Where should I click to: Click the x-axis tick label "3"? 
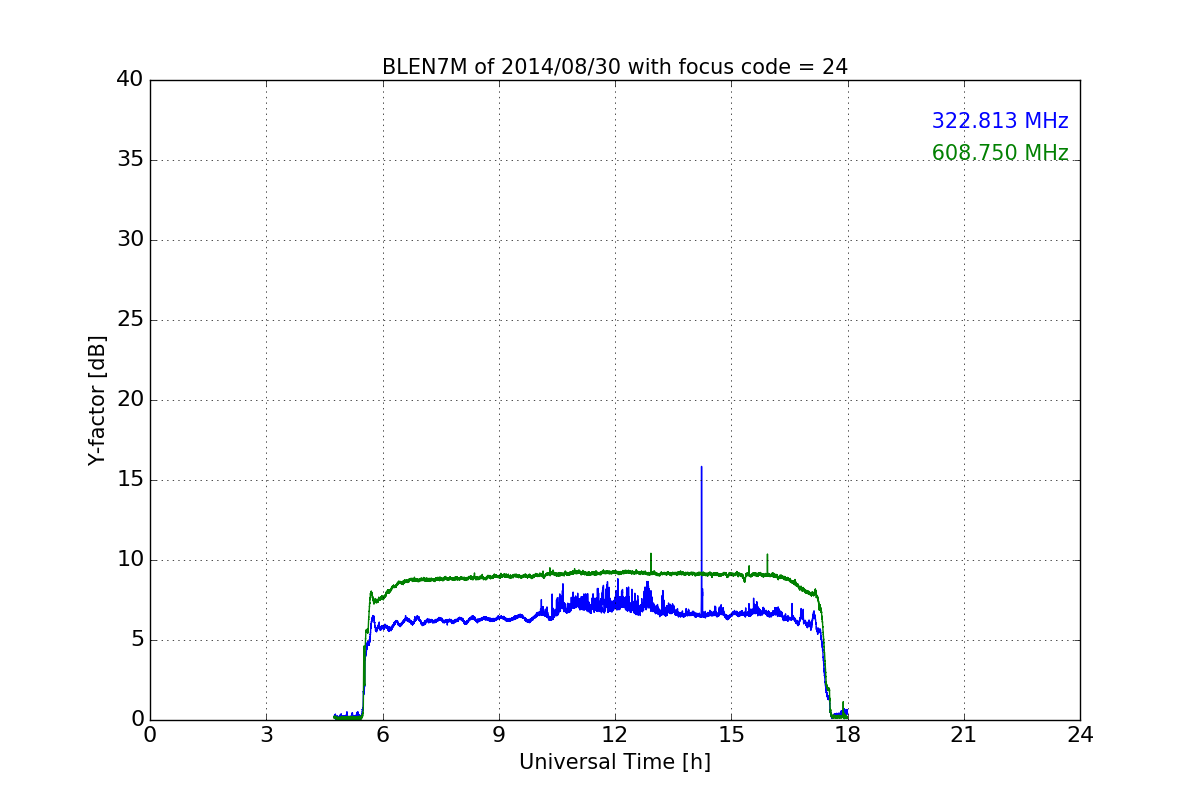click(x=266, y=734)
